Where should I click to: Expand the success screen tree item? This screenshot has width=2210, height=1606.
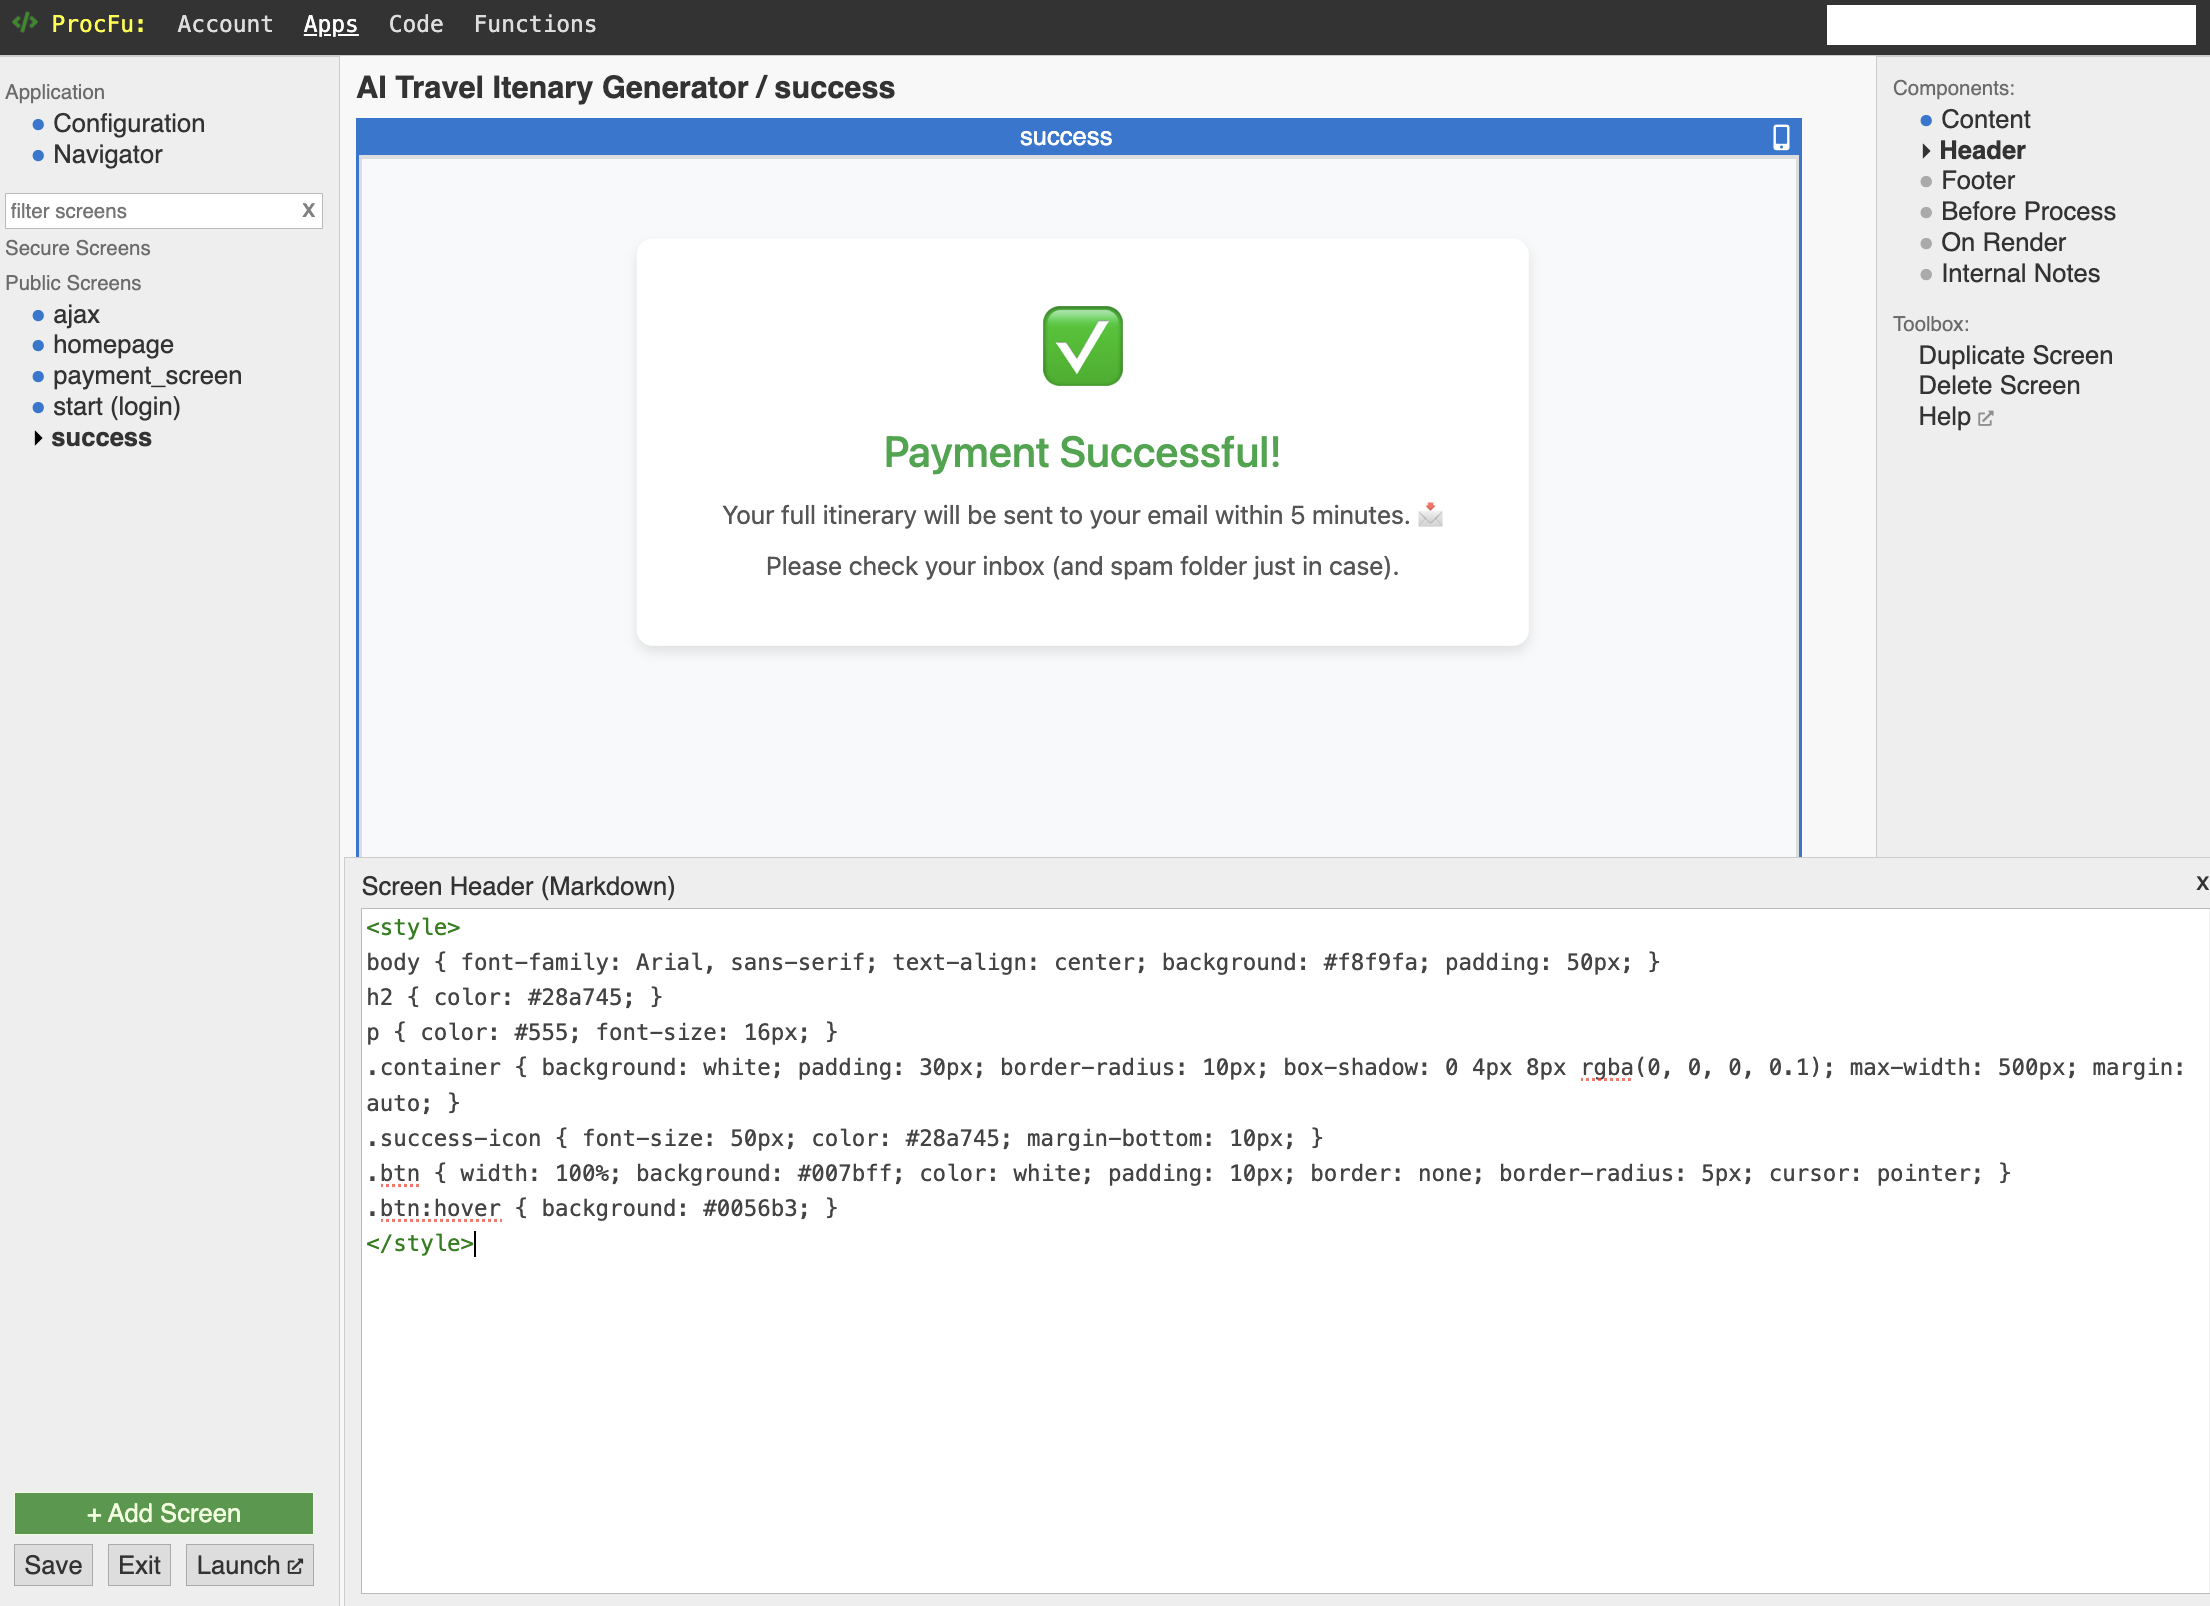click(38, 438)
